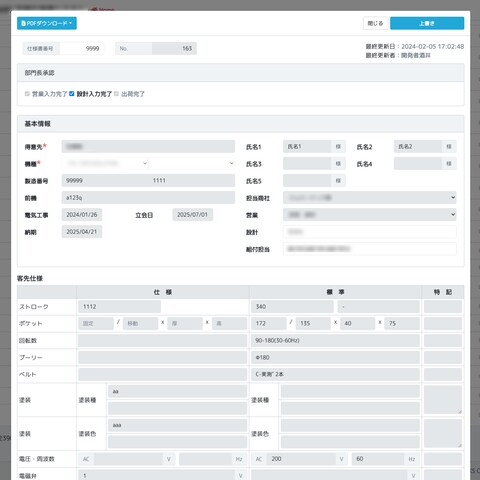
Task: Click the 閉じる button
Action: pyautogui.click(x=375, y=23)
